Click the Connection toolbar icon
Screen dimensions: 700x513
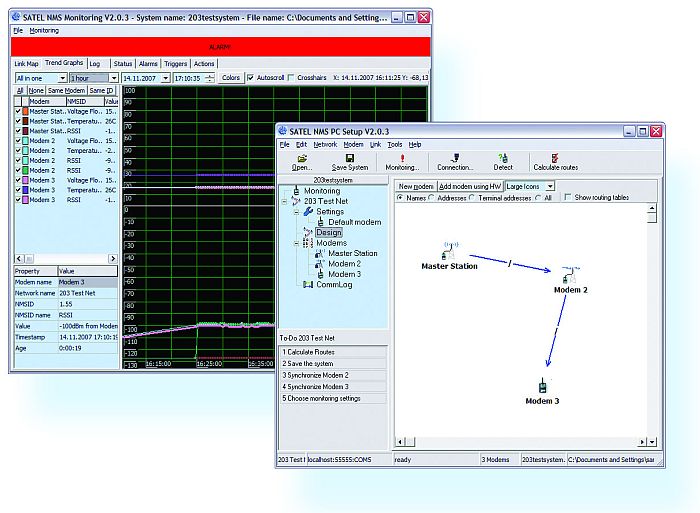[455, 159]
